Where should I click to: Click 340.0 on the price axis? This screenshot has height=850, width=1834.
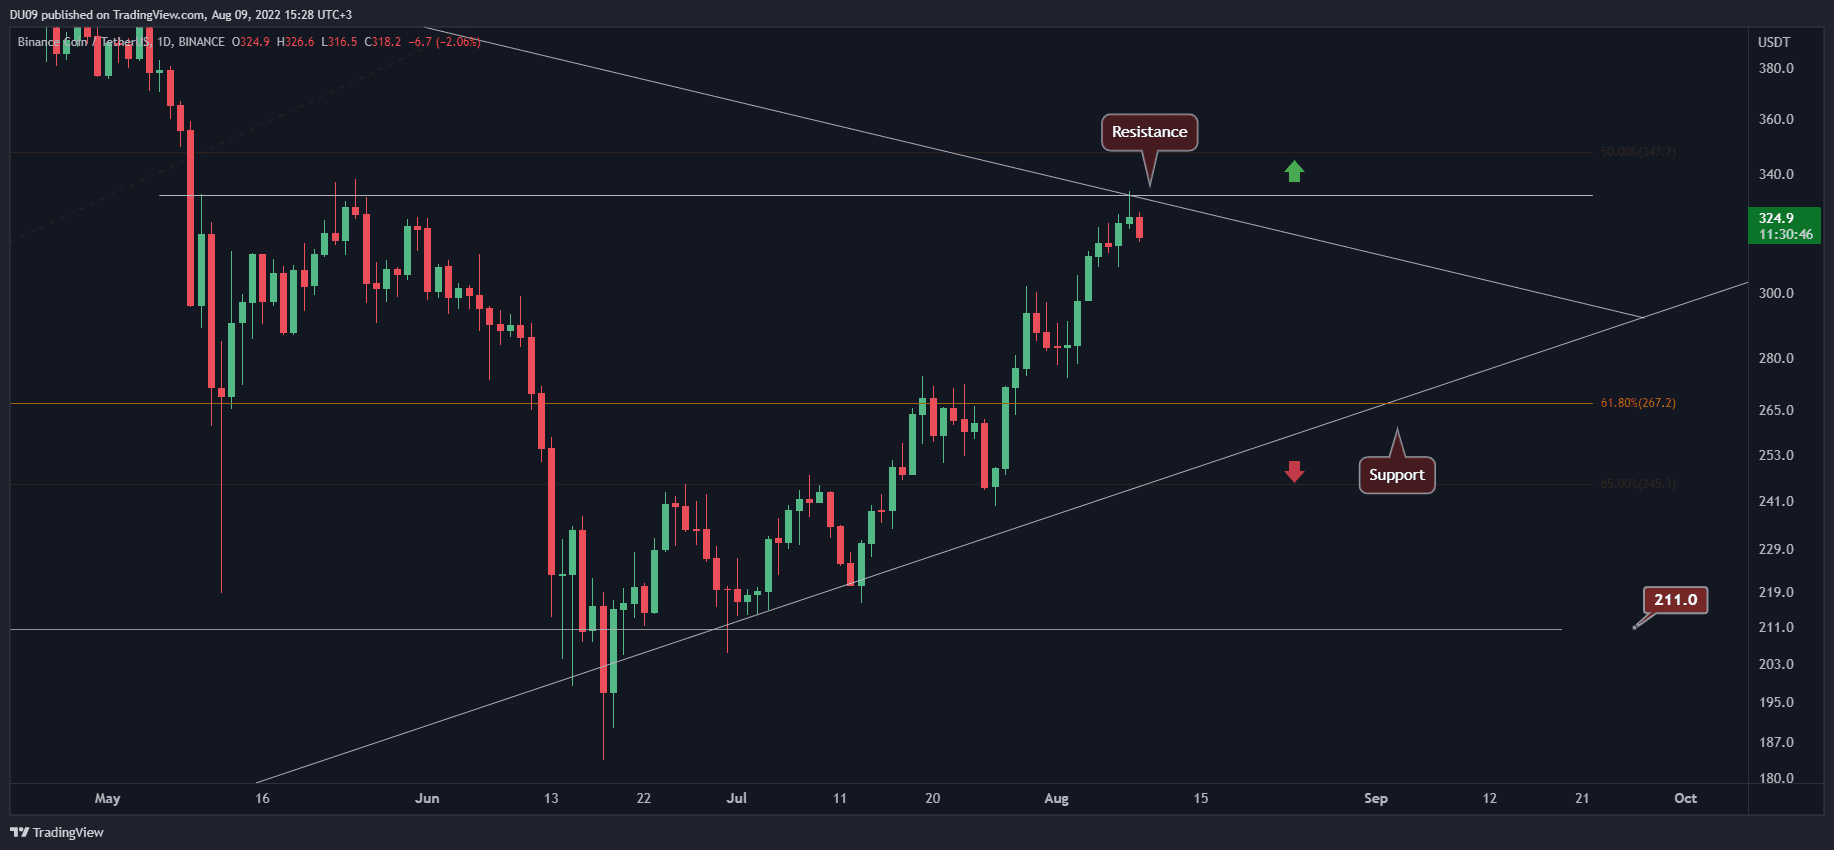pyautogui.click(x=1776, y=174)
